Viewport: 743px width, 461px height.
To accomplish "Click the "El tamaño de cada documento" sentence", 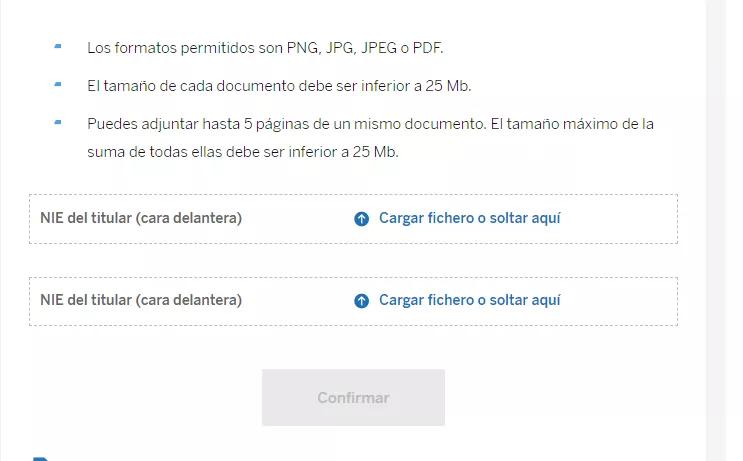I will point(279,86).
